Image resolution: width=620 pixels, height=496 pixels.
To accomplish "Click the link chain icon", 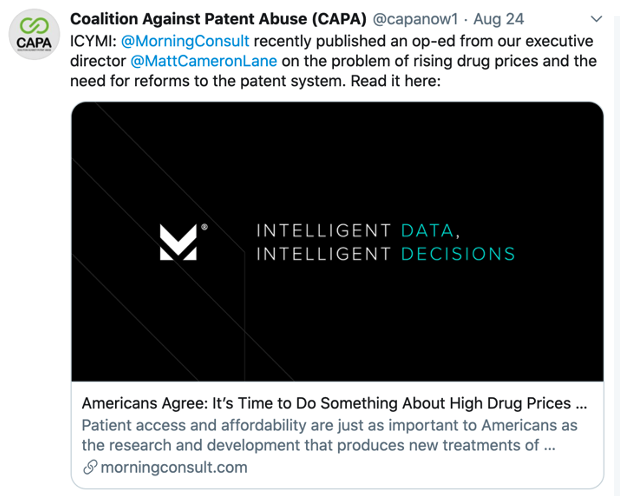I will [x=90, y=467].
